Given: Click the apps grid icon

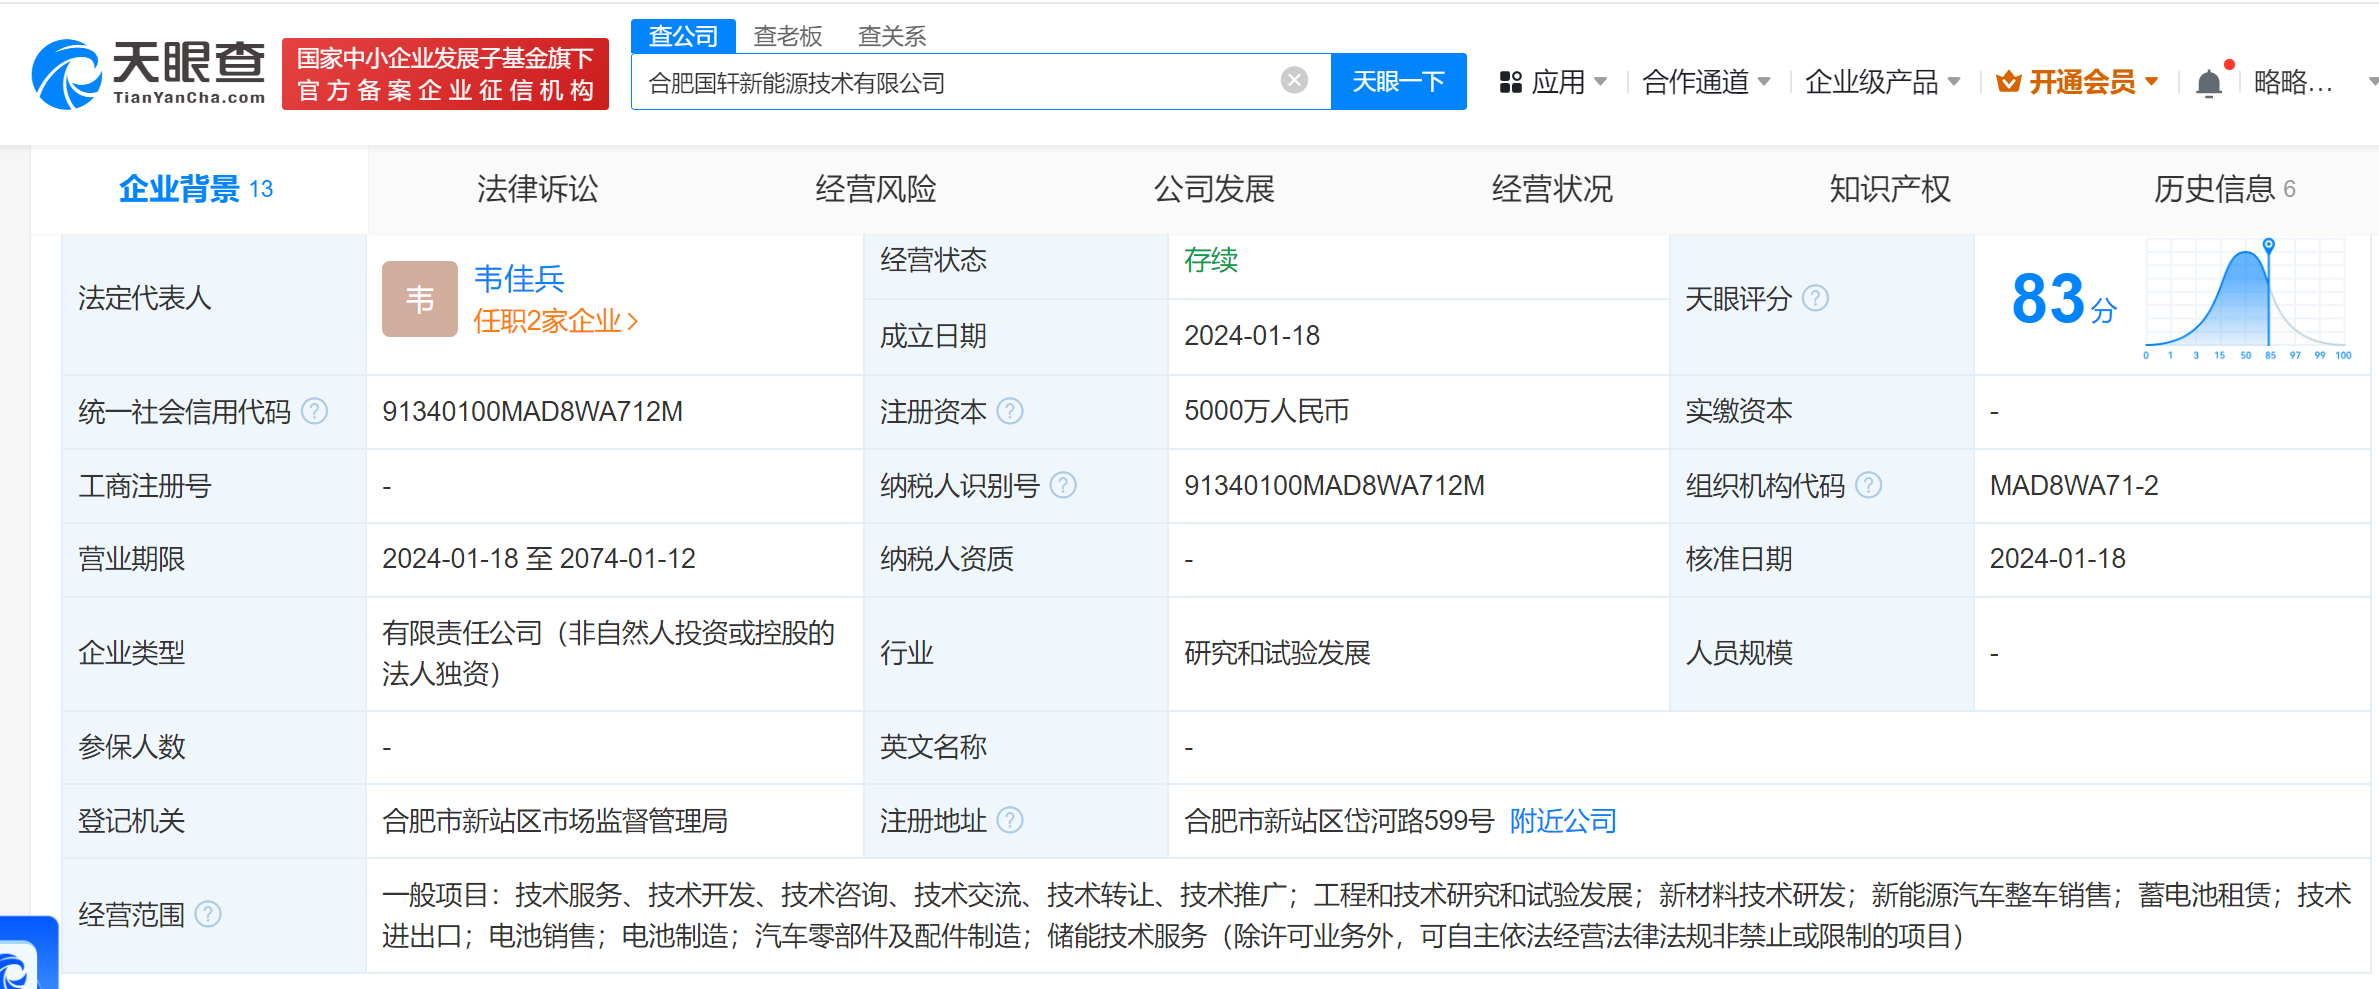Looking at the screenshot, I should 1510,82.
